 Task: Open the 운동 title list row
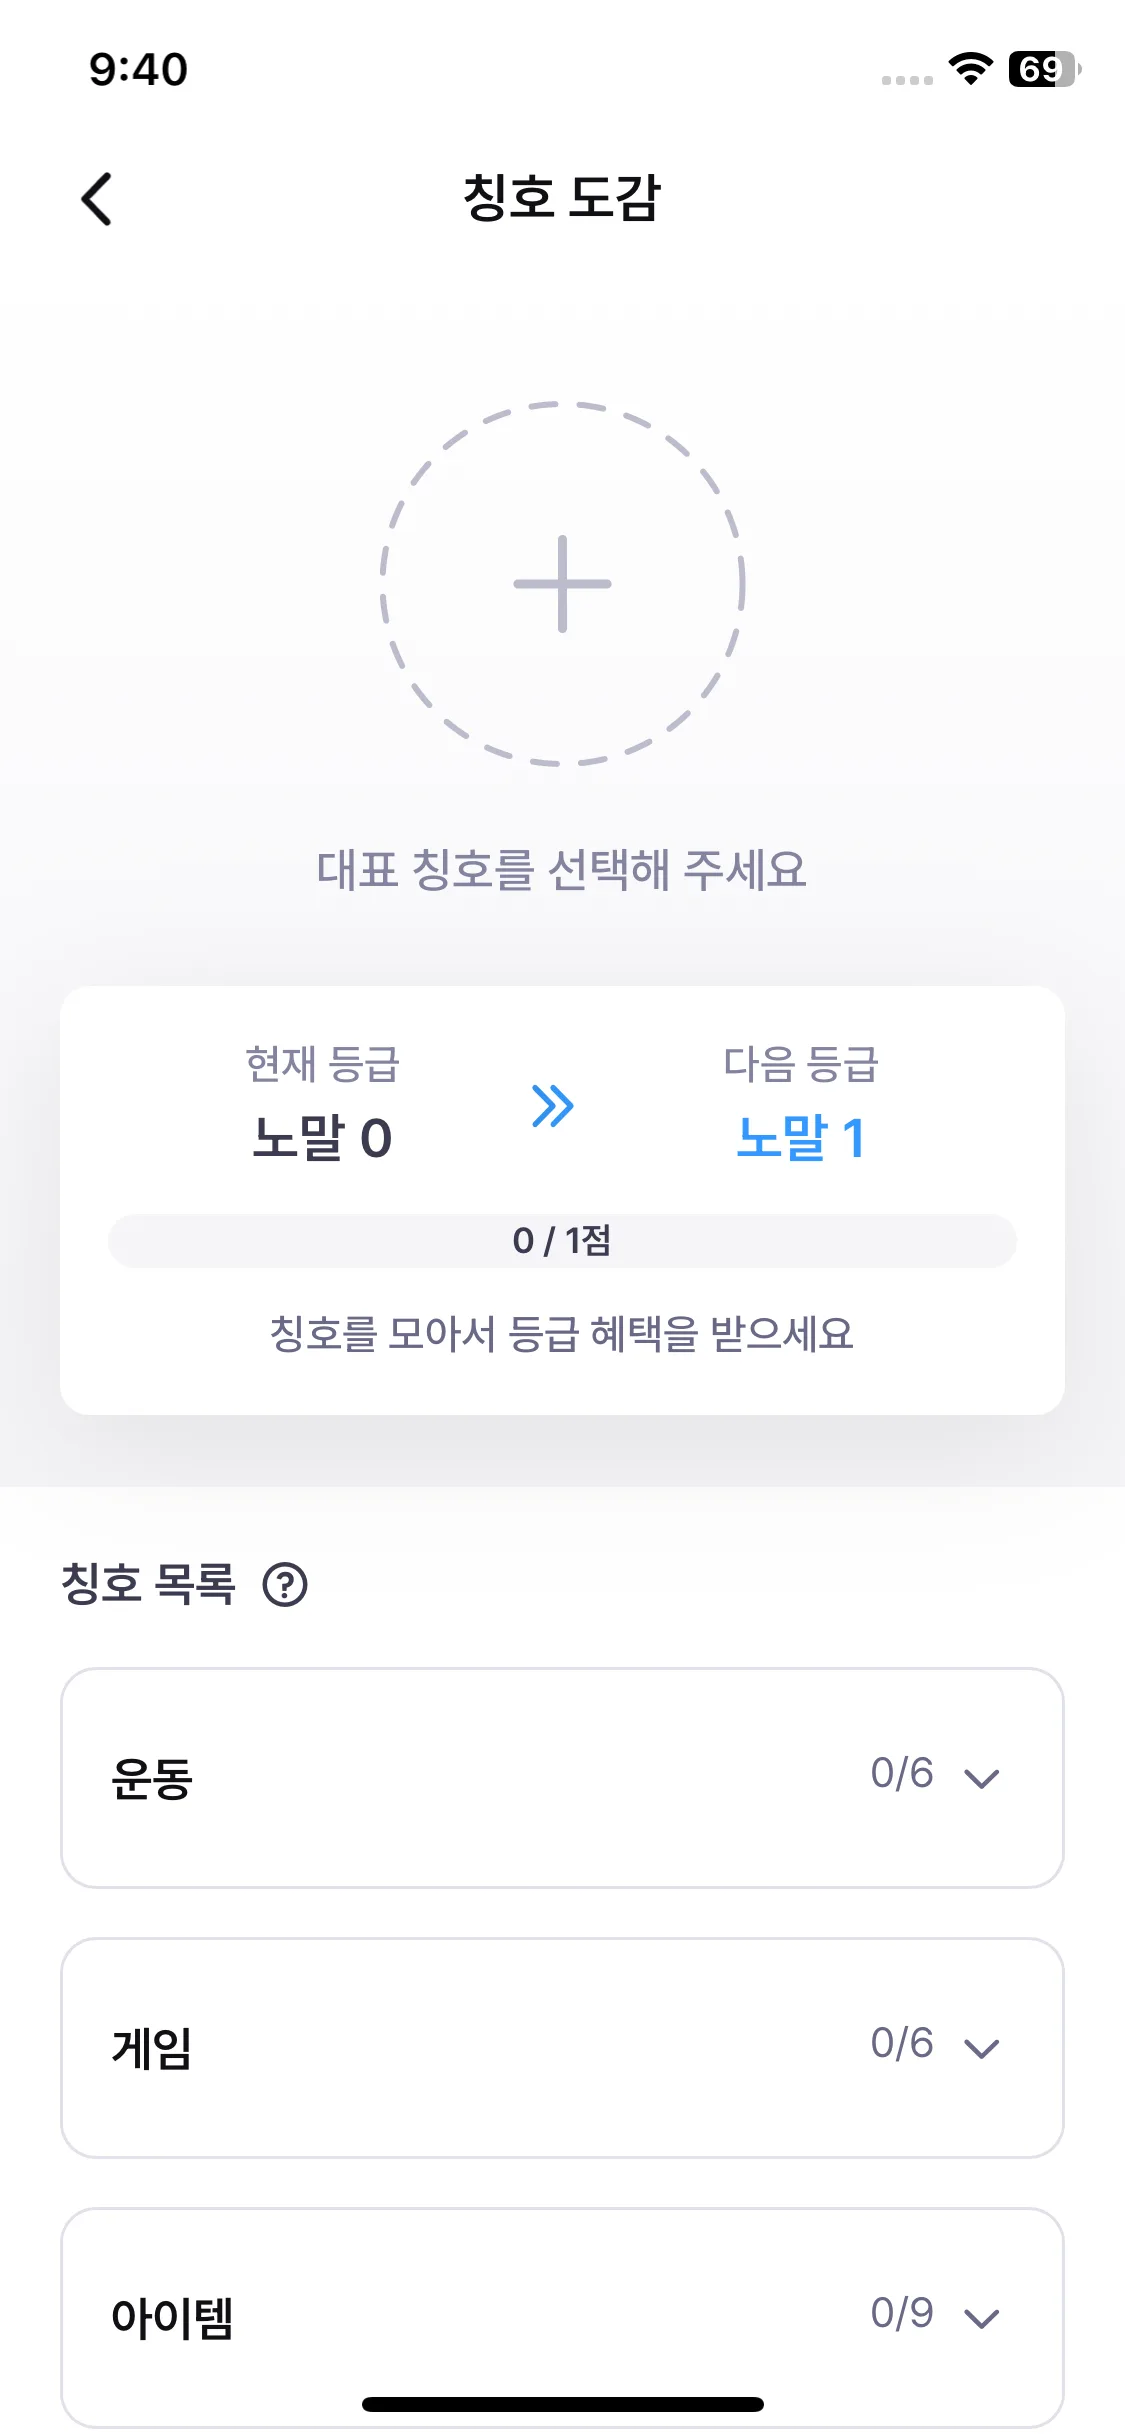[562, 1777]
